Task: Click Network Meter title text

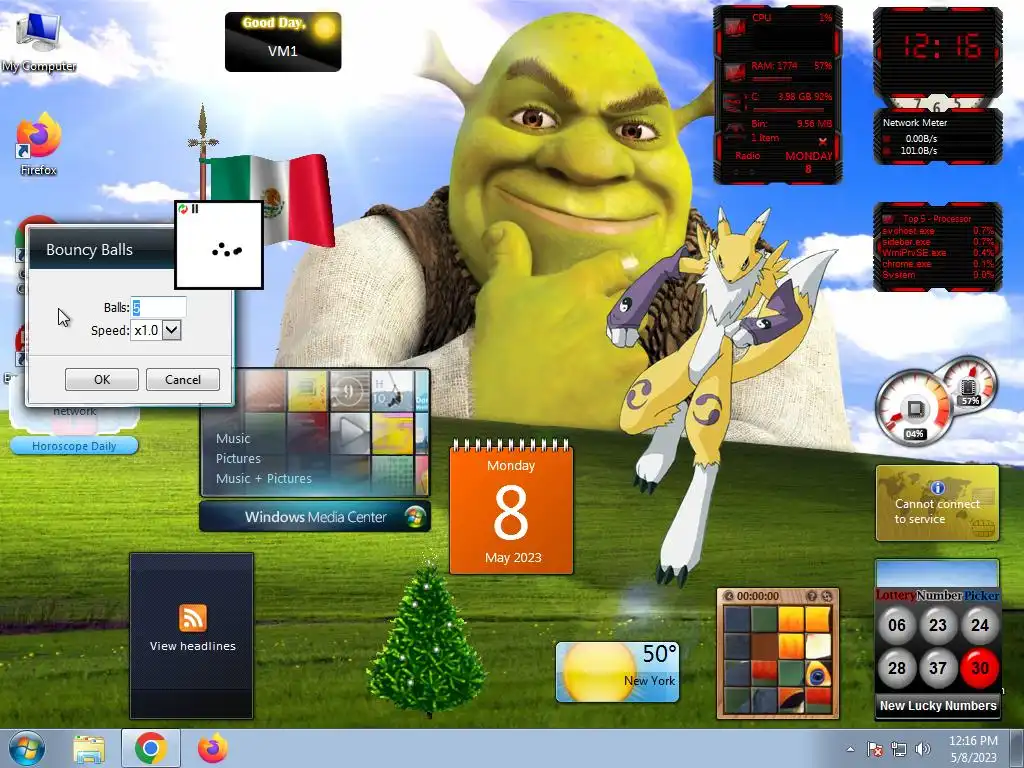Action: click(x=914, y=122)
